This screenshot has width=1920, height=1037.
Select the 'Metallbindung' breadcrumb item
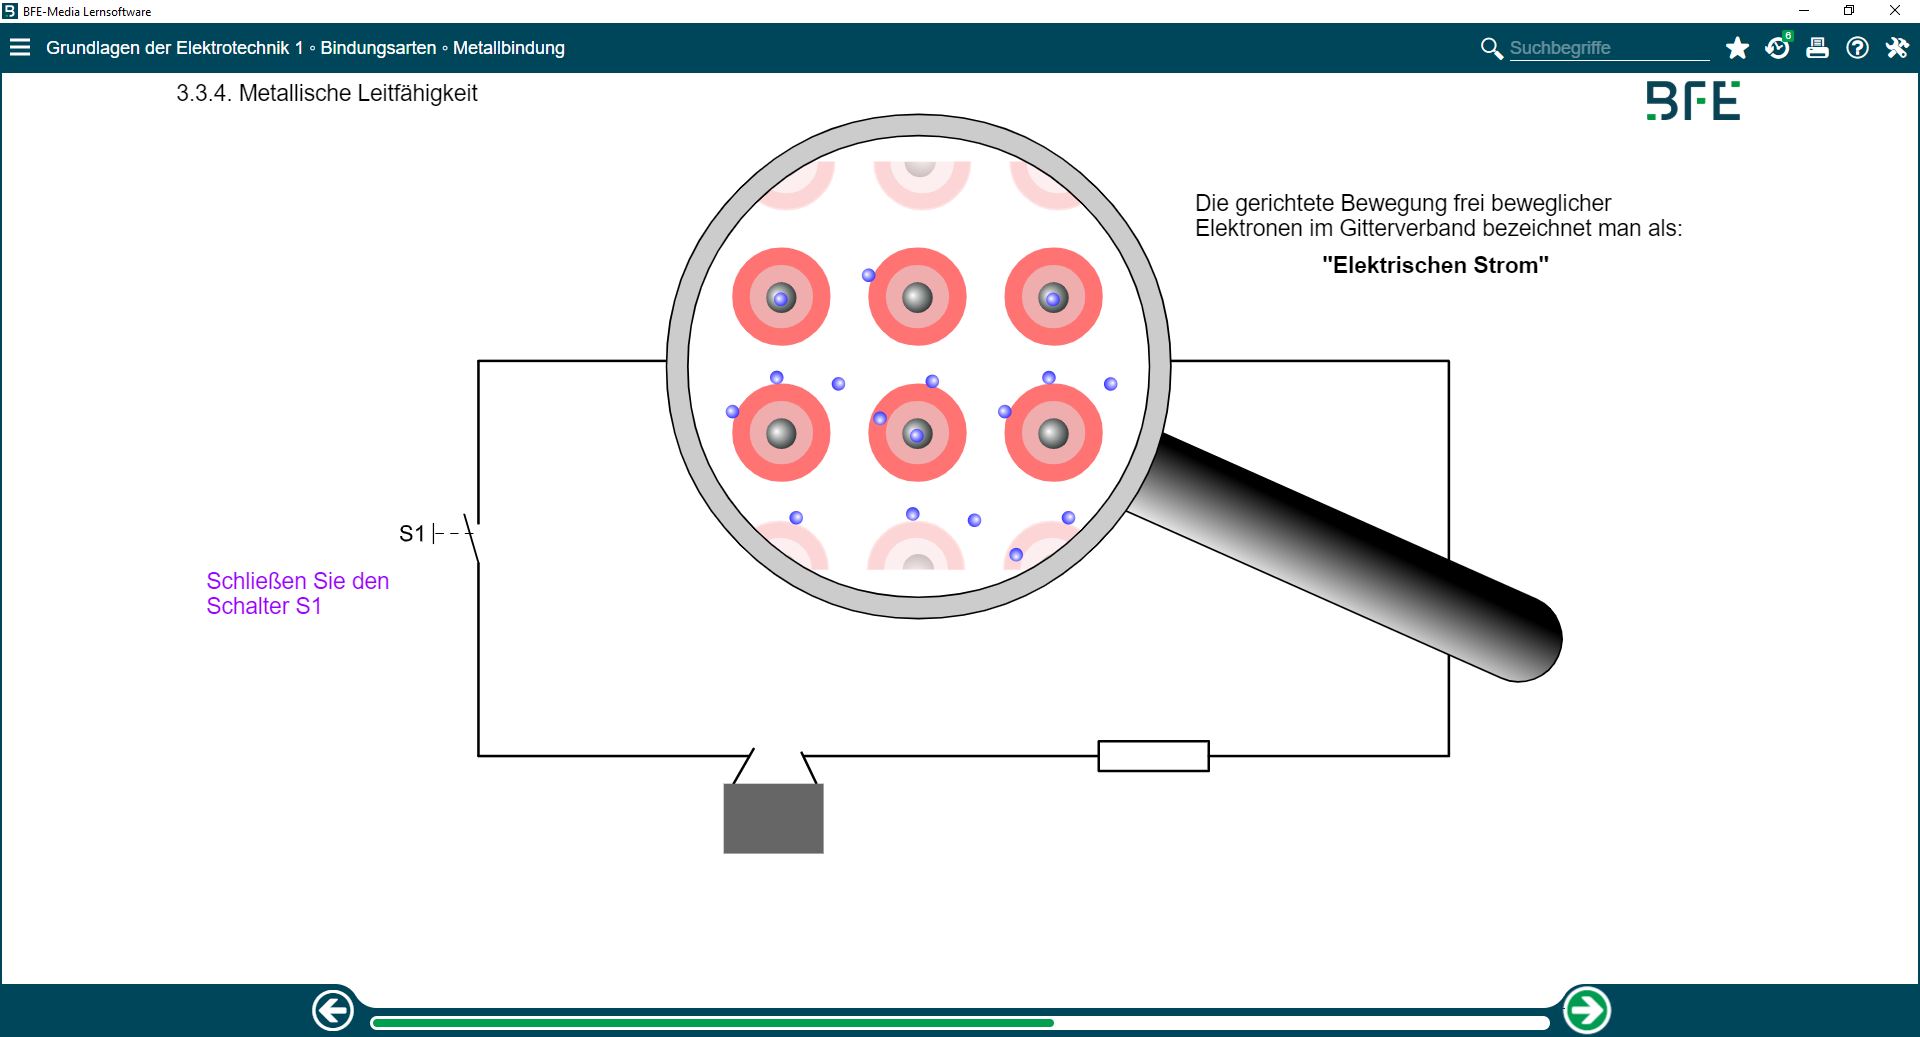coord(508,48)
